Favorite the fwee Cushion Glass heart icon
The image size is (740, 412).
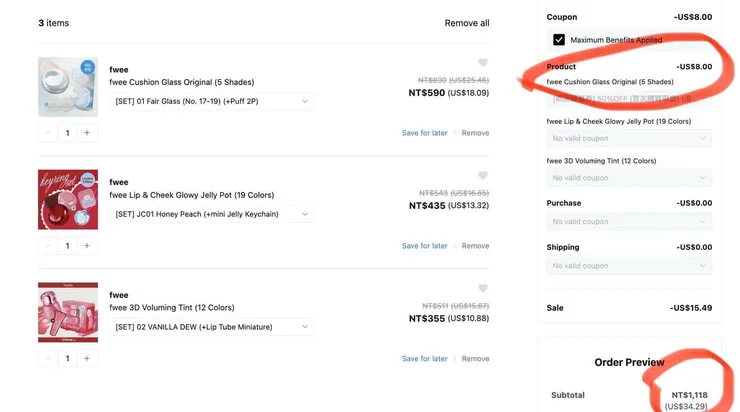pyautogui.click(x=483, y=63)
